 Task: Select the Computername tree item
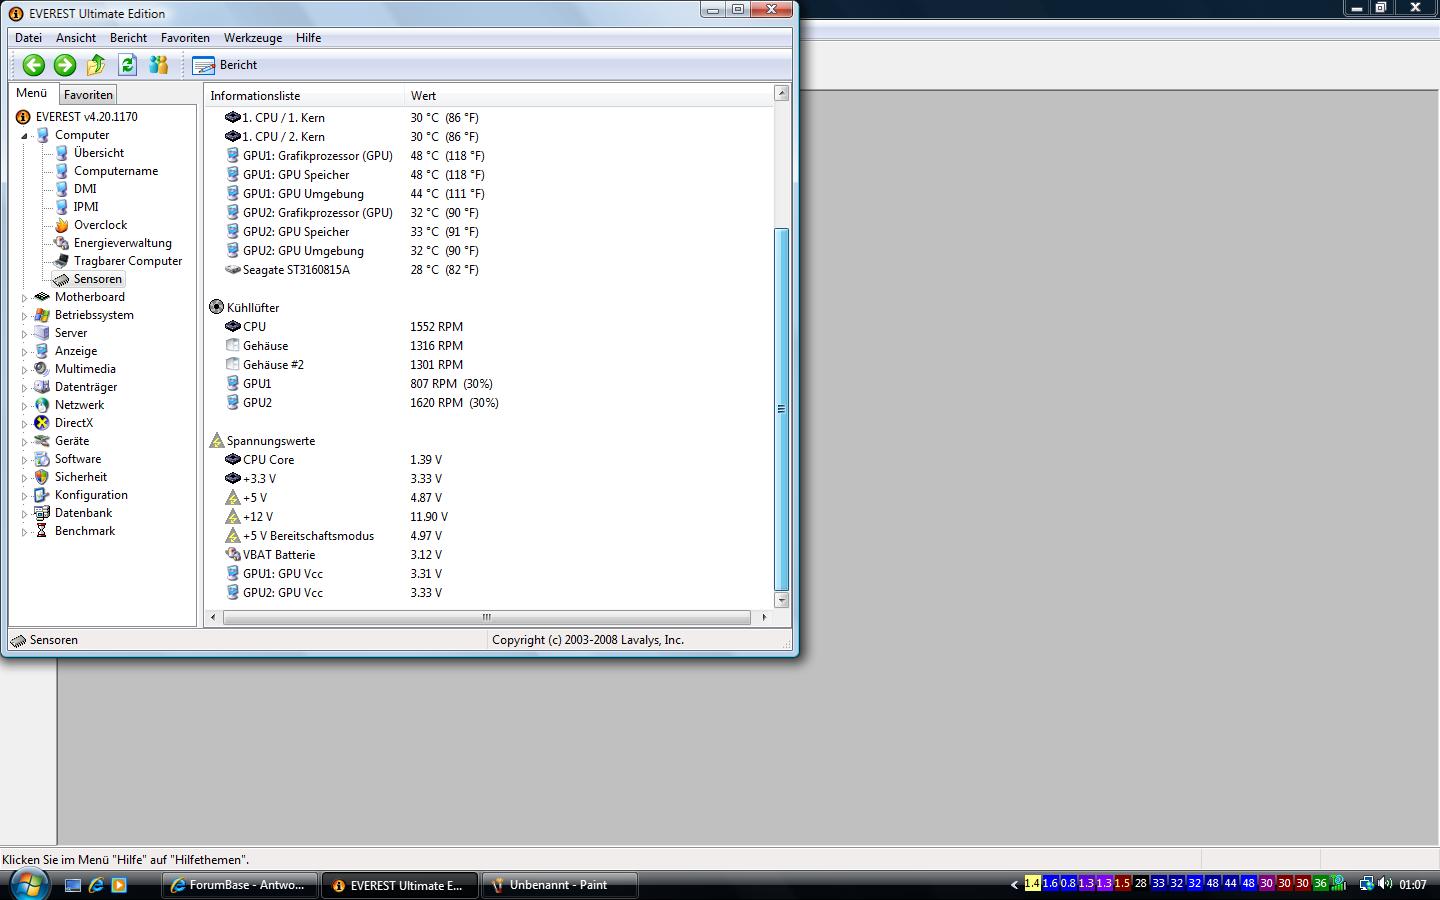coord(116,171)
